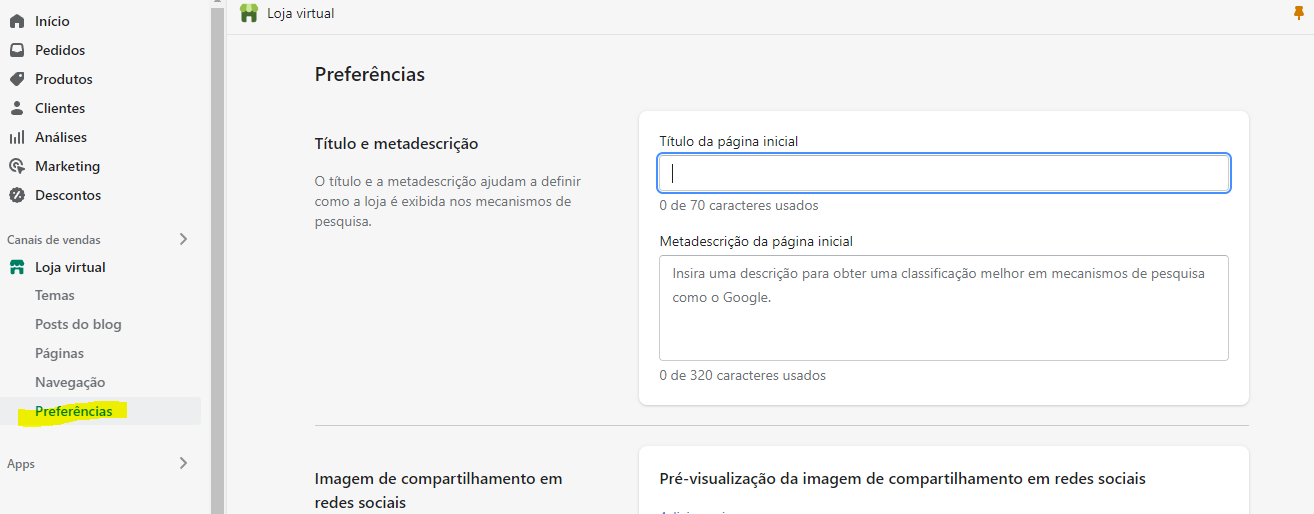
Task: Open the Navegação menu item
Action: (x=70, y=382)
